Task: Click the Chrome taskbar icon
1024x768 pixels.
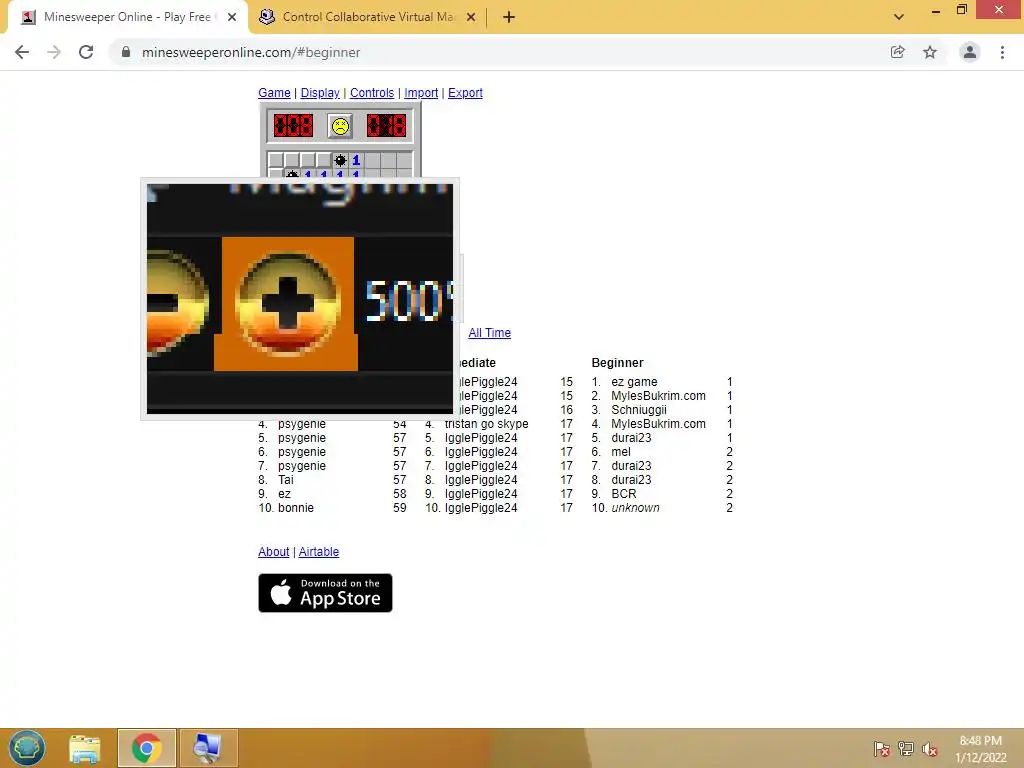Action: click(x=146, y=748)
